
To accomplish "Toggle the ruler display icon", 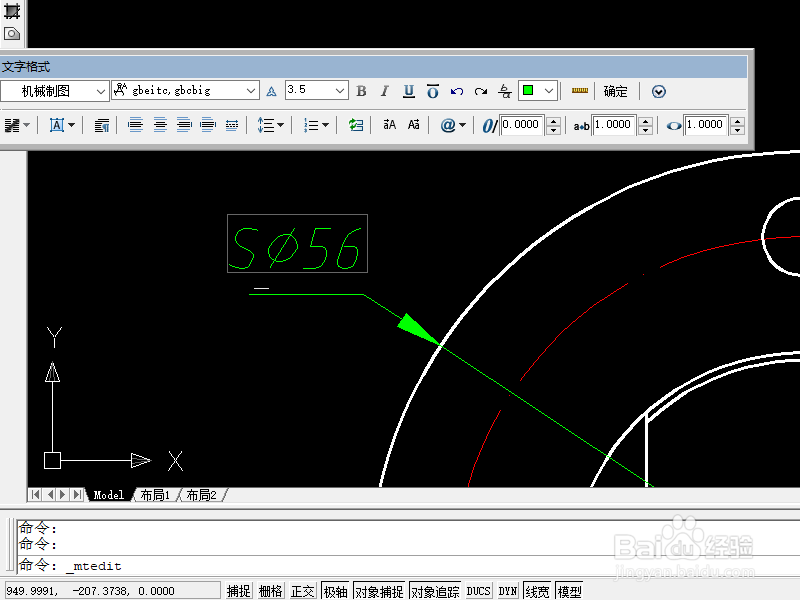I will click(580, 91).
